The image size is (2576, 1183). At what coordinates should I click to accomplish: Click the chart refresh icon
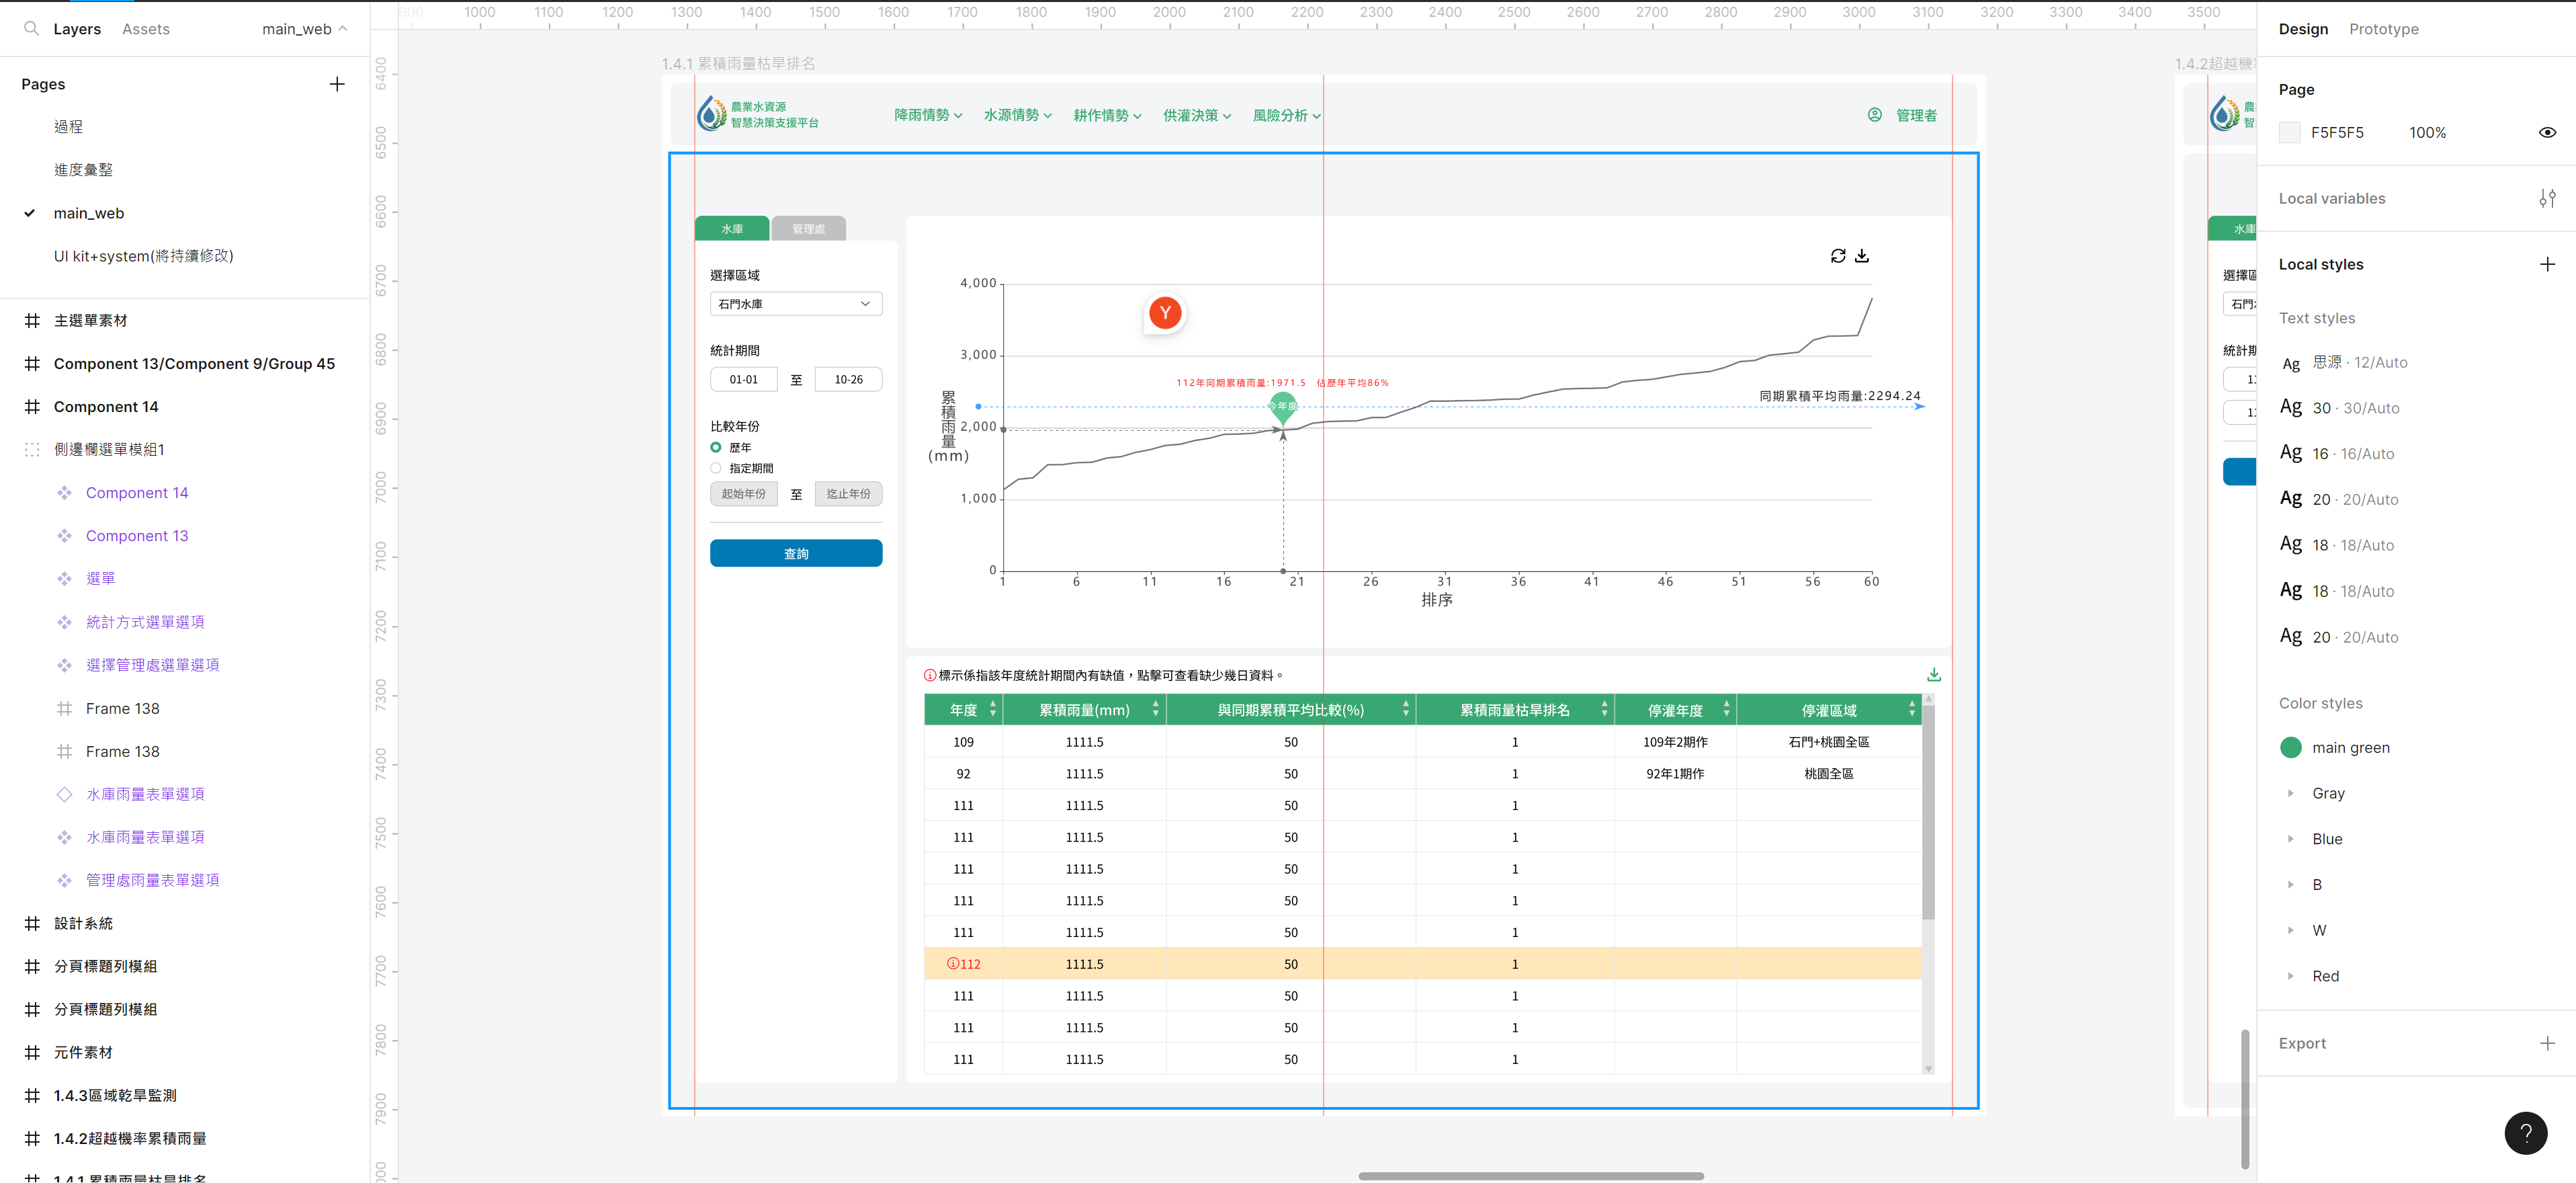1838,256
